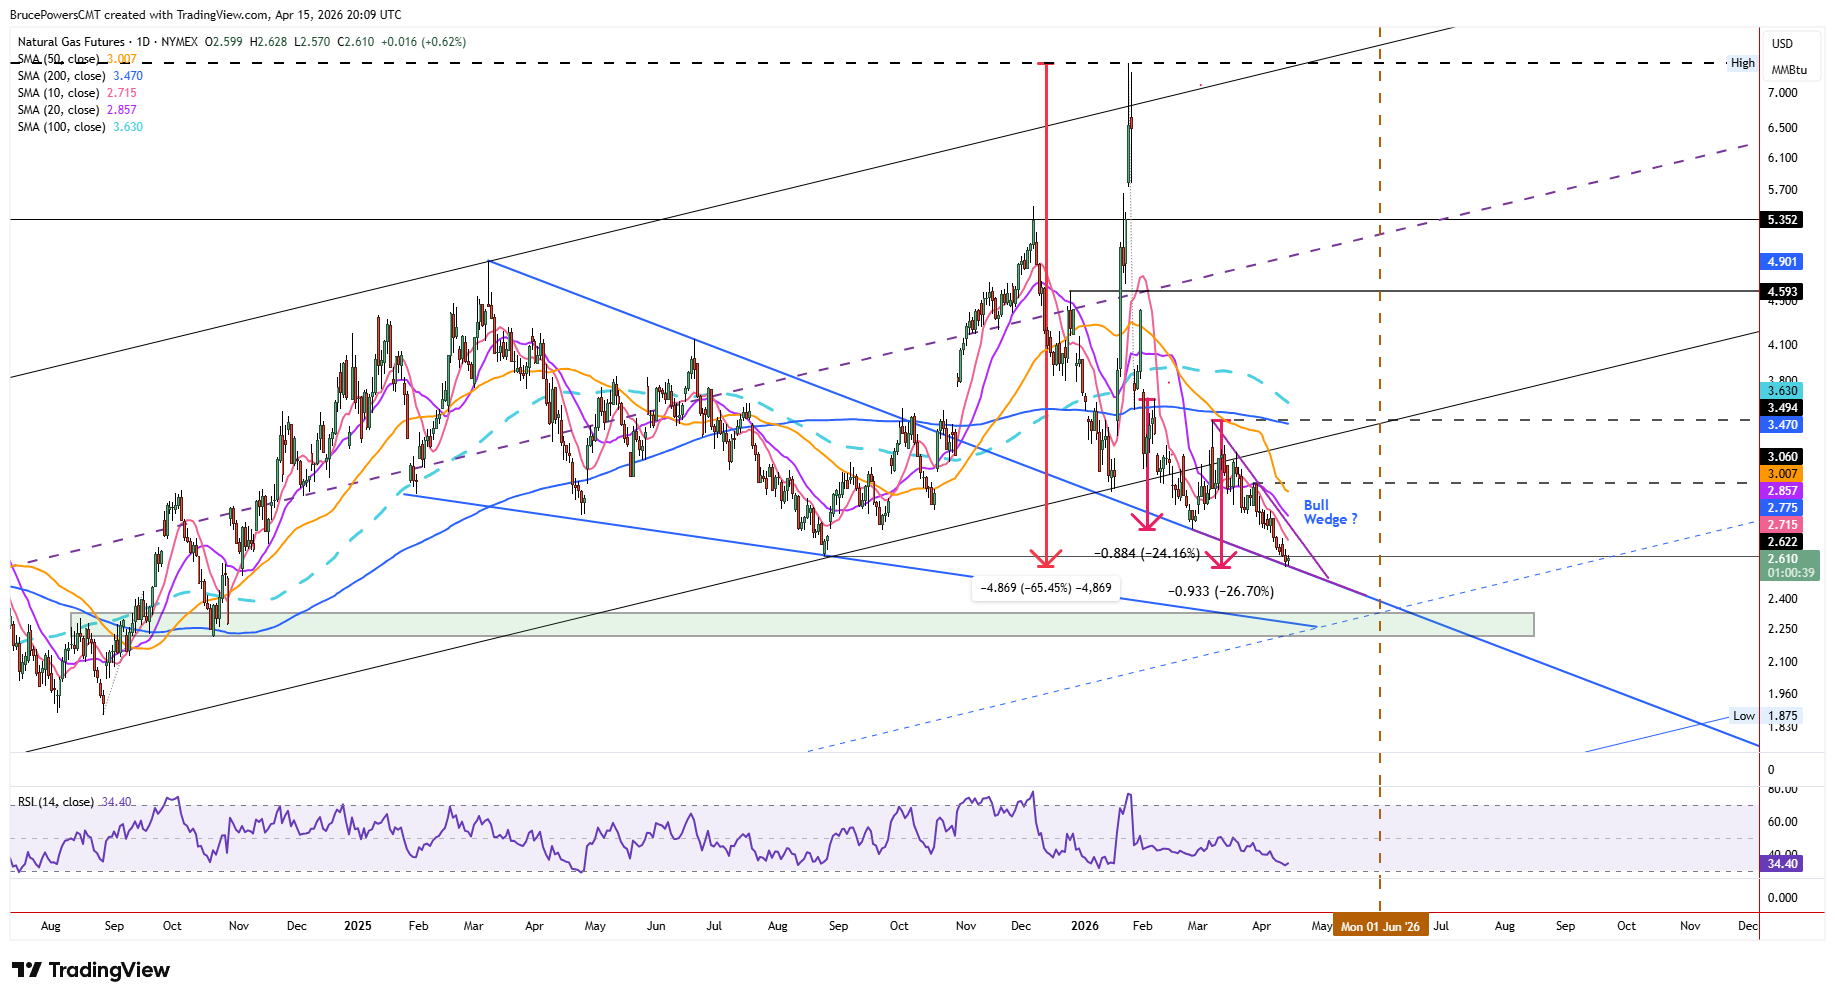This screenshot has width=1835, height=1000.
Task: Click the Low 1.875 price marker label
Action: click(1765, 716)
